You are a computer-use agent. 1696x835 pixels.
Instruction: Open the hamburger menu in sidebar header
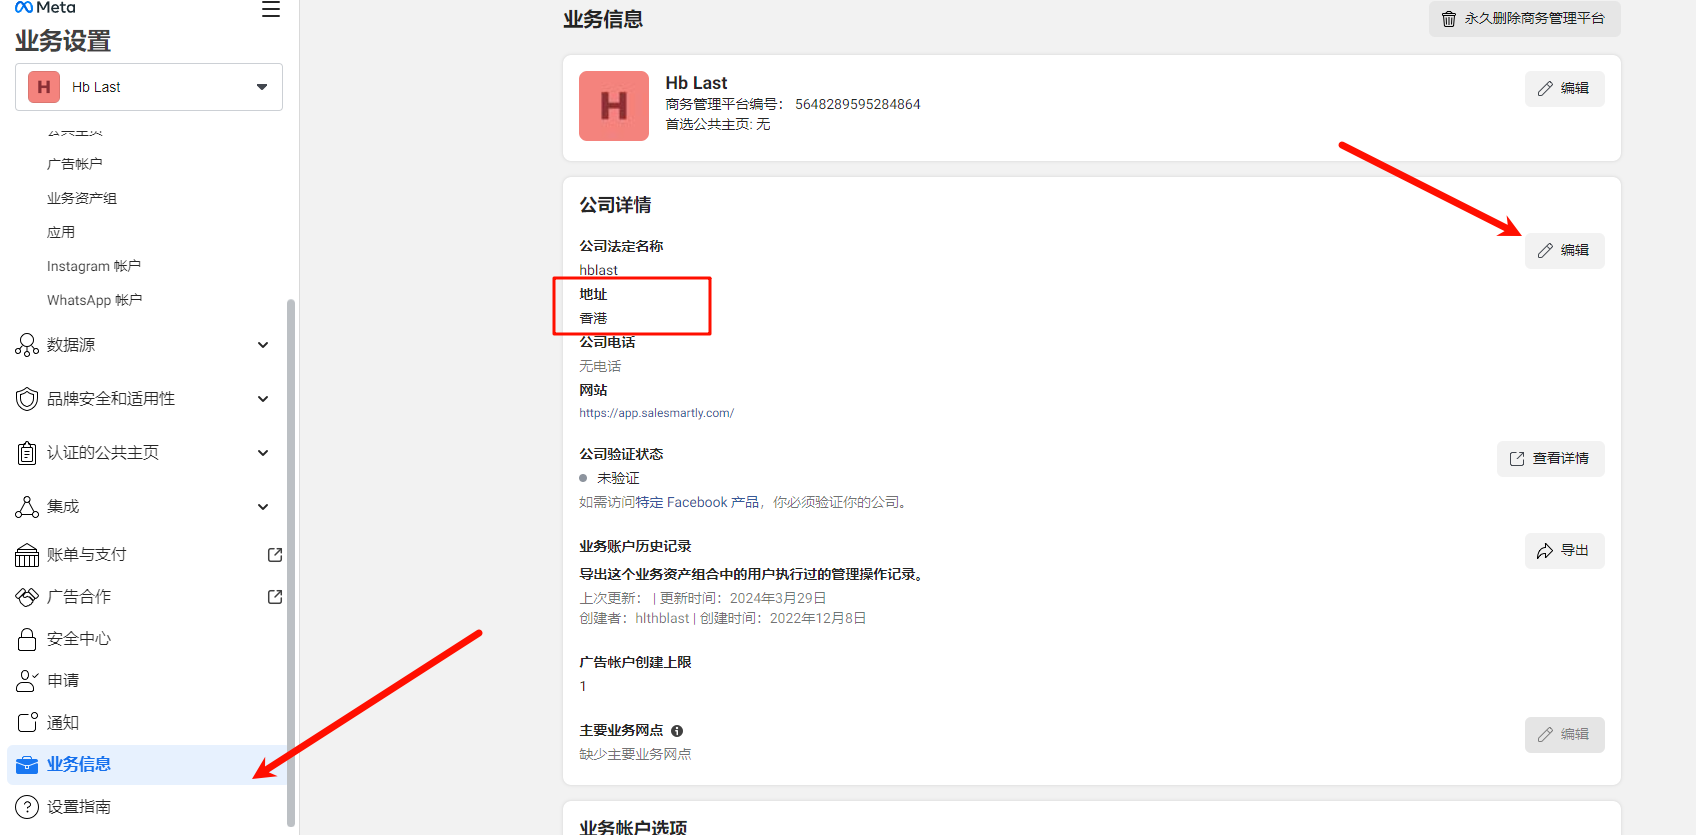pyautogui.click(x=271, y=10)
